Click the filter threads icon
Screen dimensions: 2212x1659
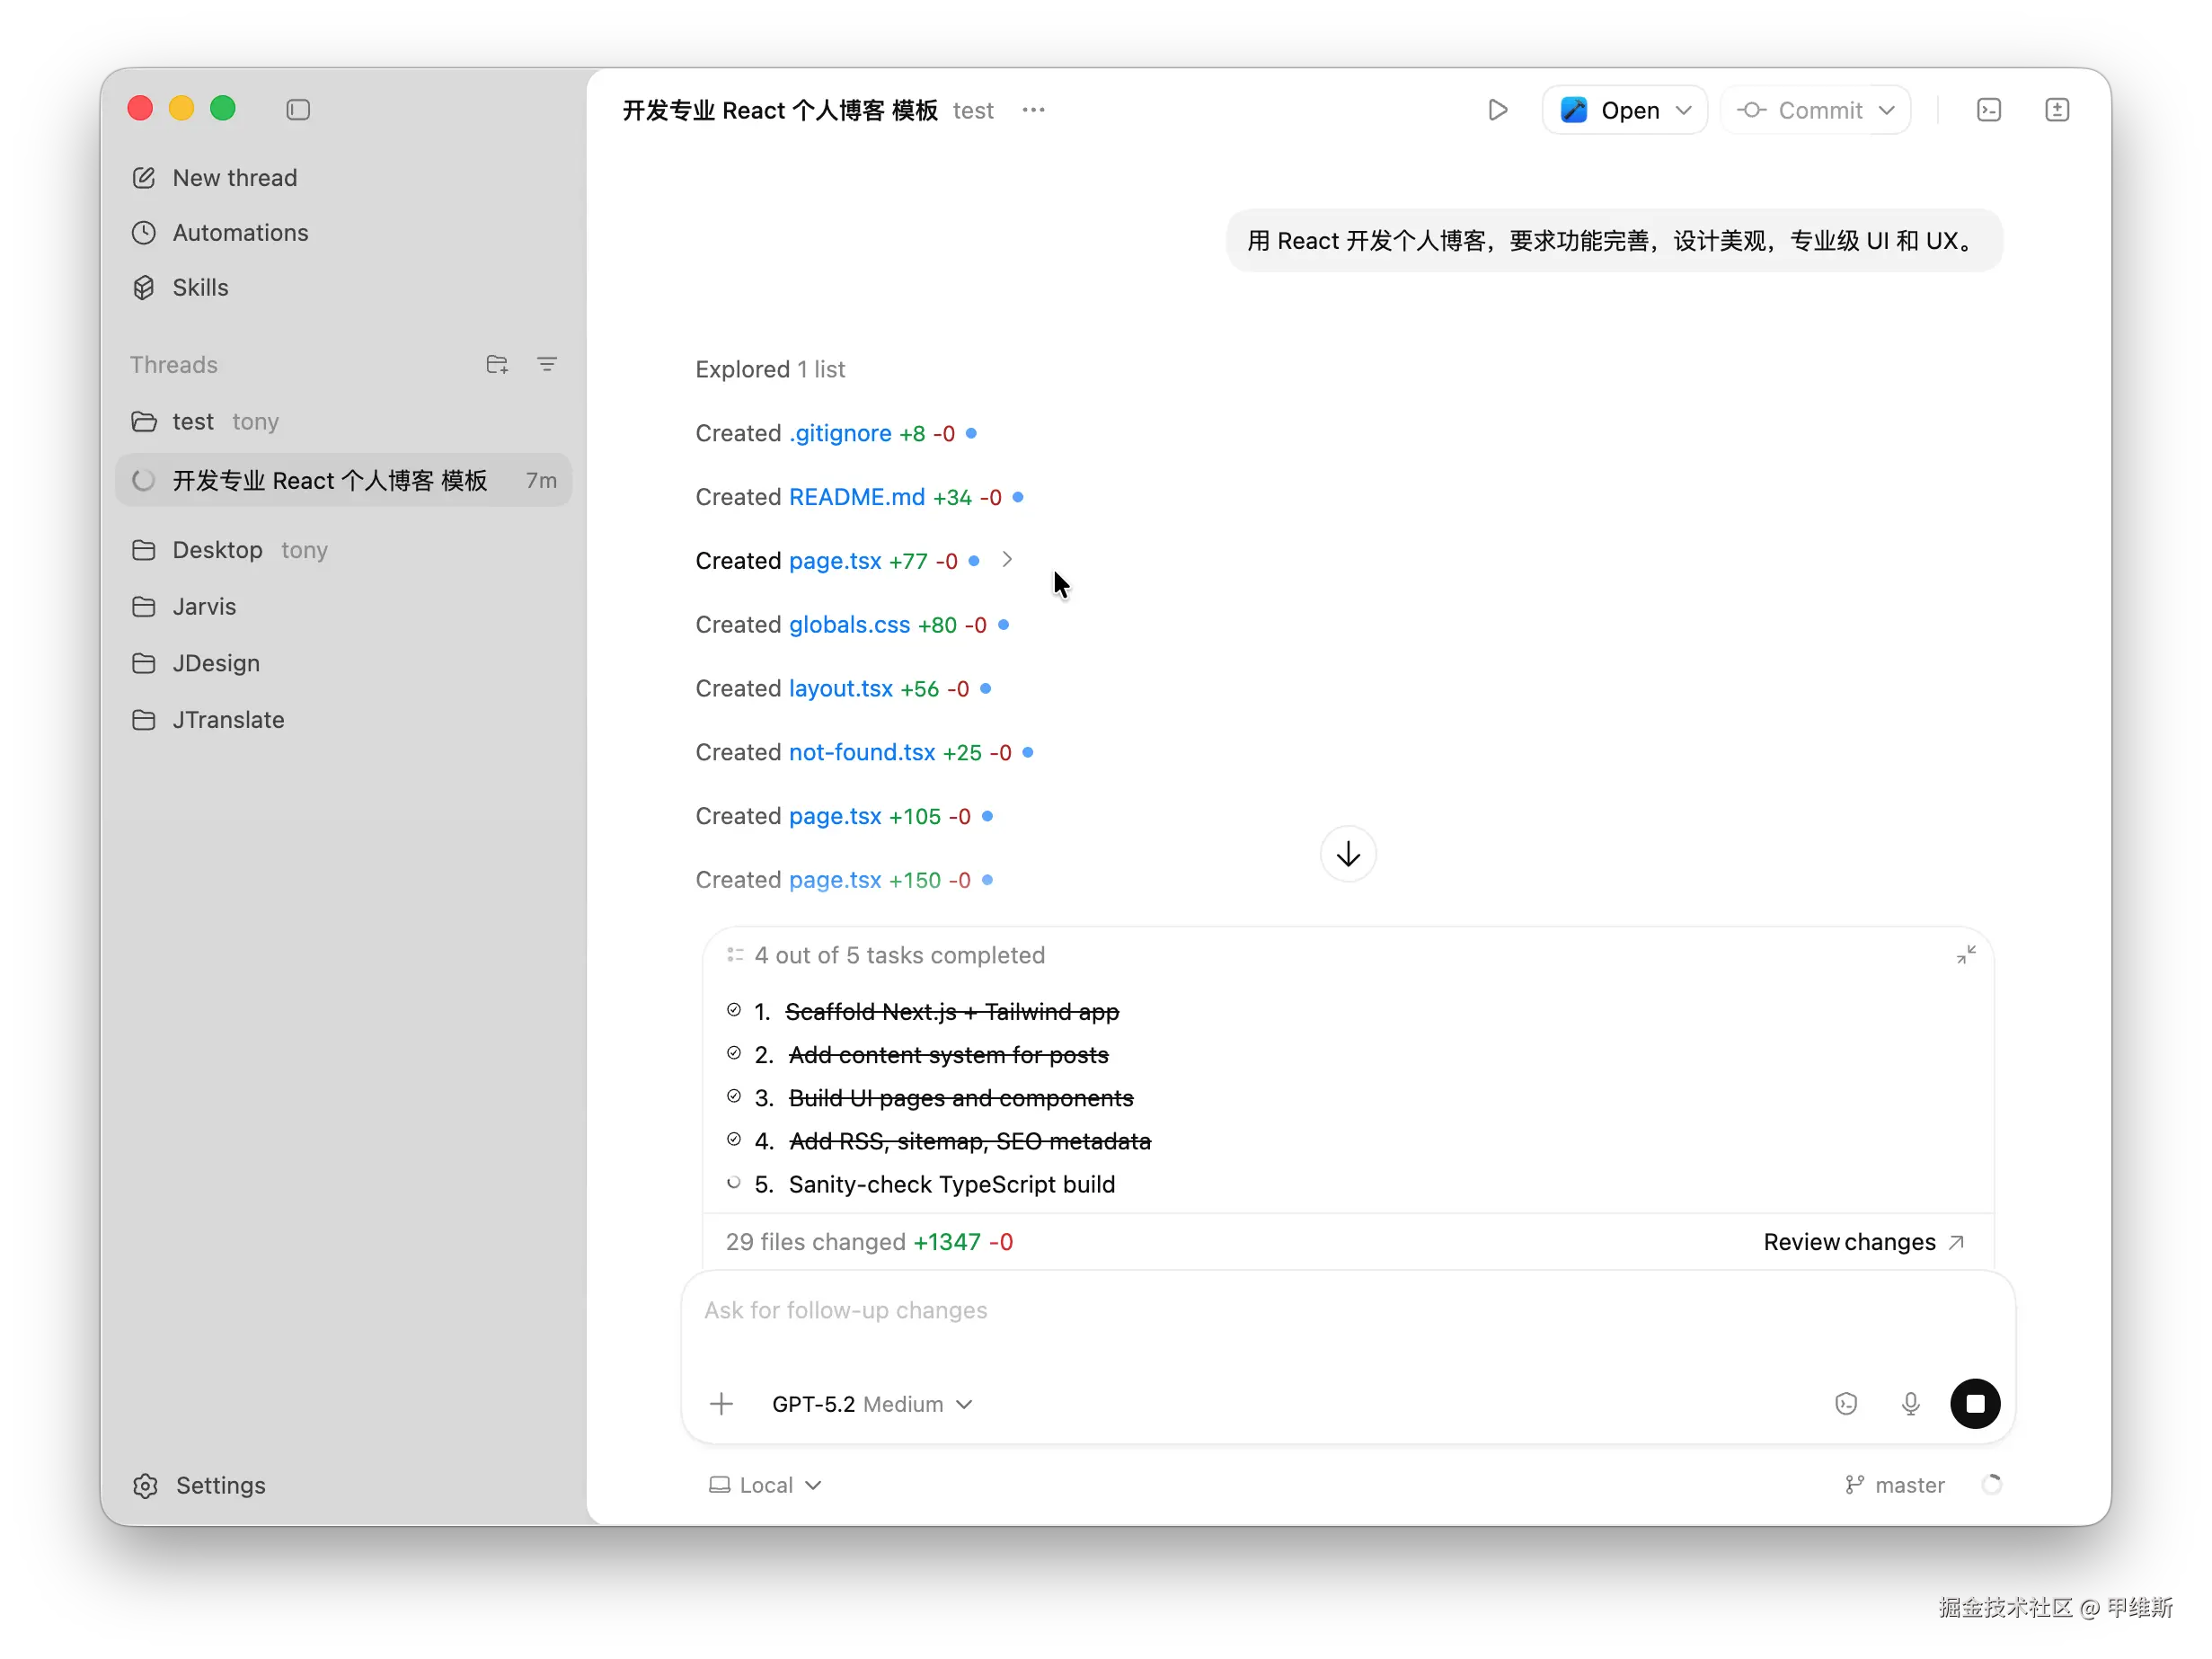(547, 364)
